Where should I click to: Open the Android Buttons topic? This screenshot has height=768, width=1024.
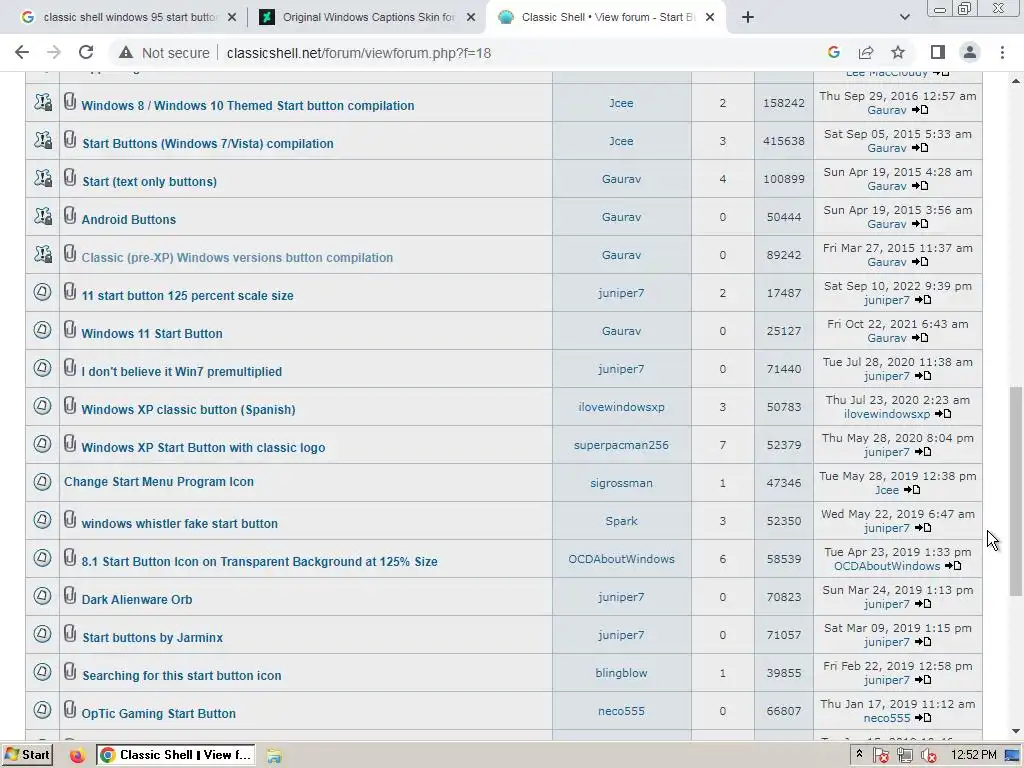[x=129, y=219]
